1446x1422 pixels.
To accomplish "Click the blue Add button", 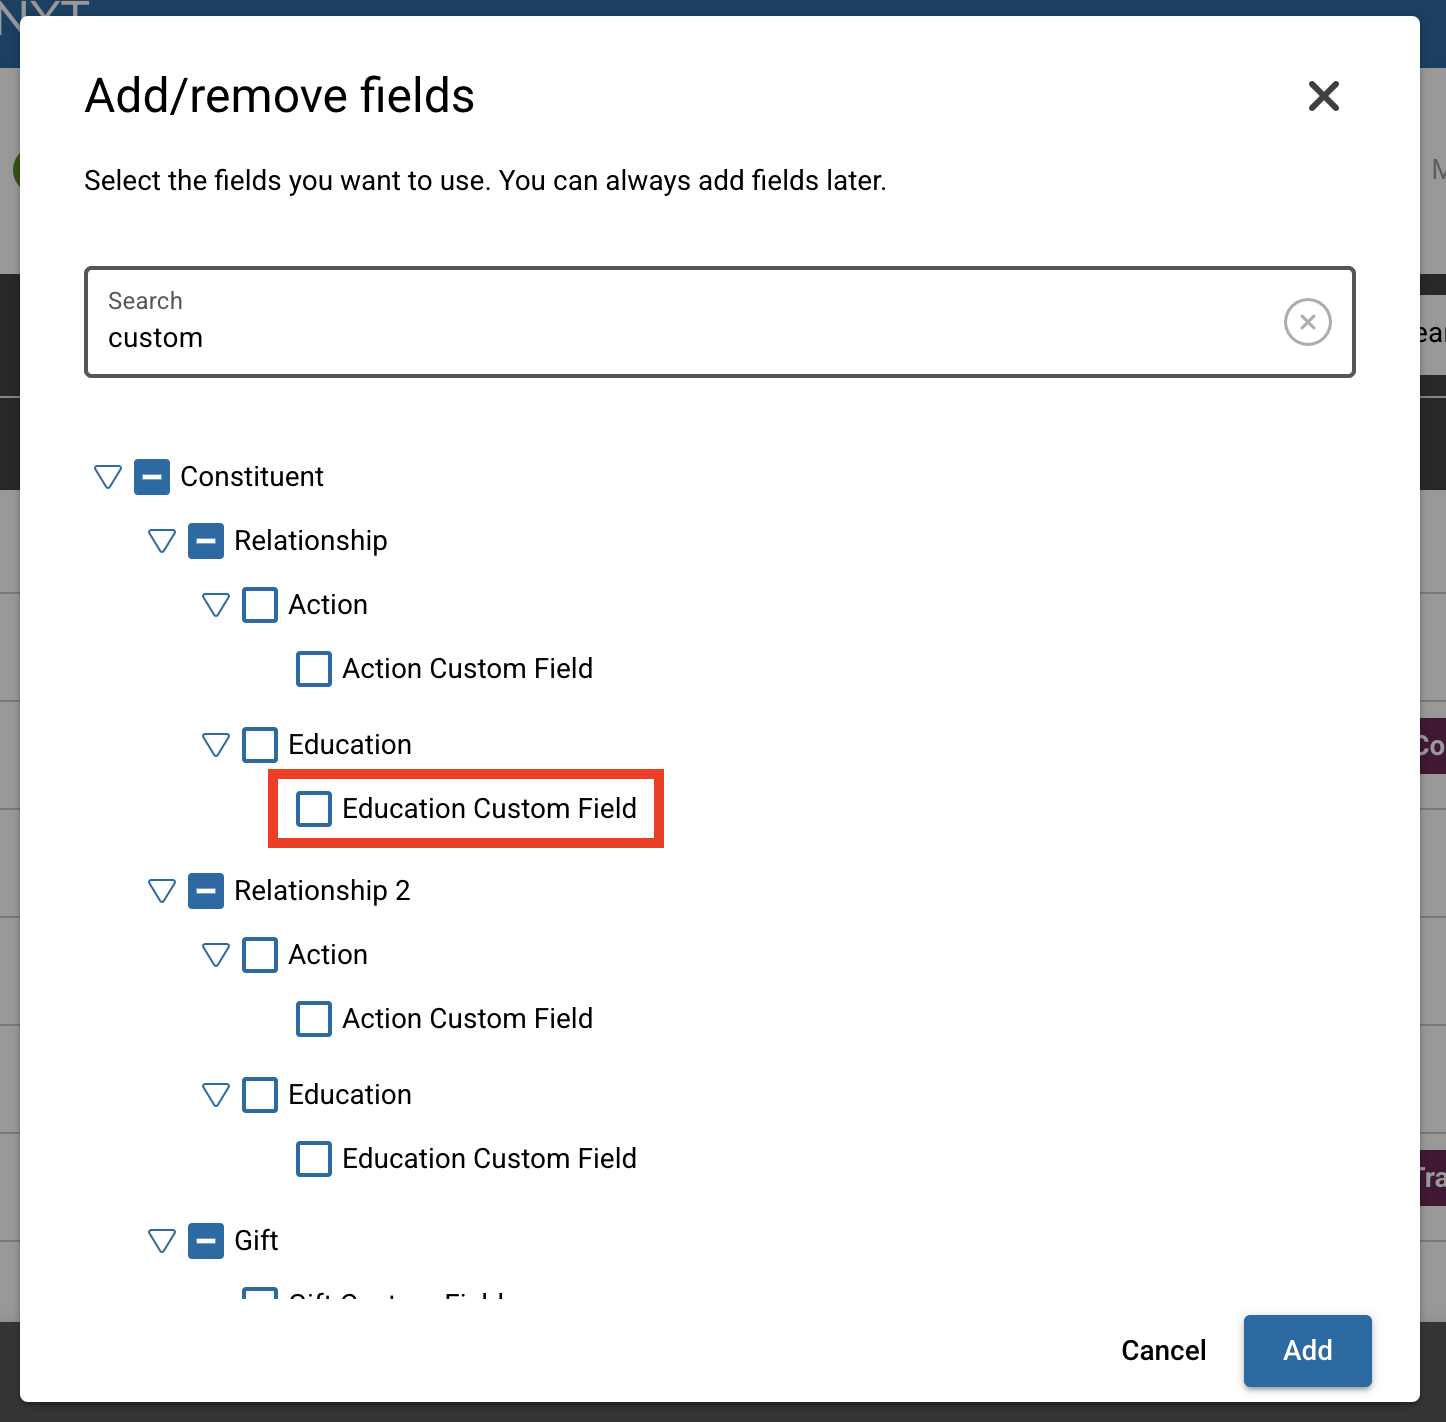I will coord(1308,1351).
